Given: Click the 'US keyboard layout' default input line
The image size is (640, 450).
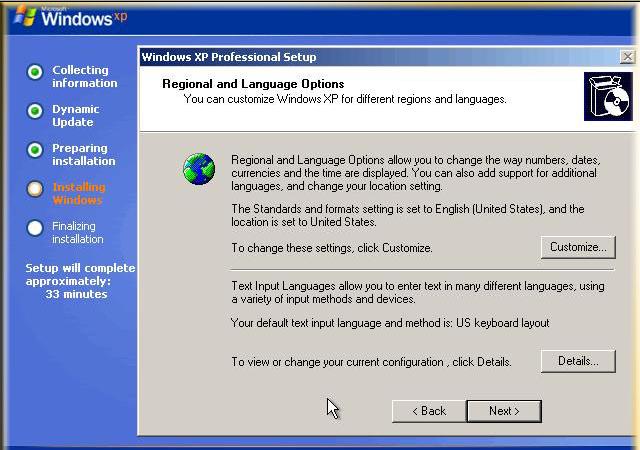Looking at the screenshot, I should pos(390,323).
